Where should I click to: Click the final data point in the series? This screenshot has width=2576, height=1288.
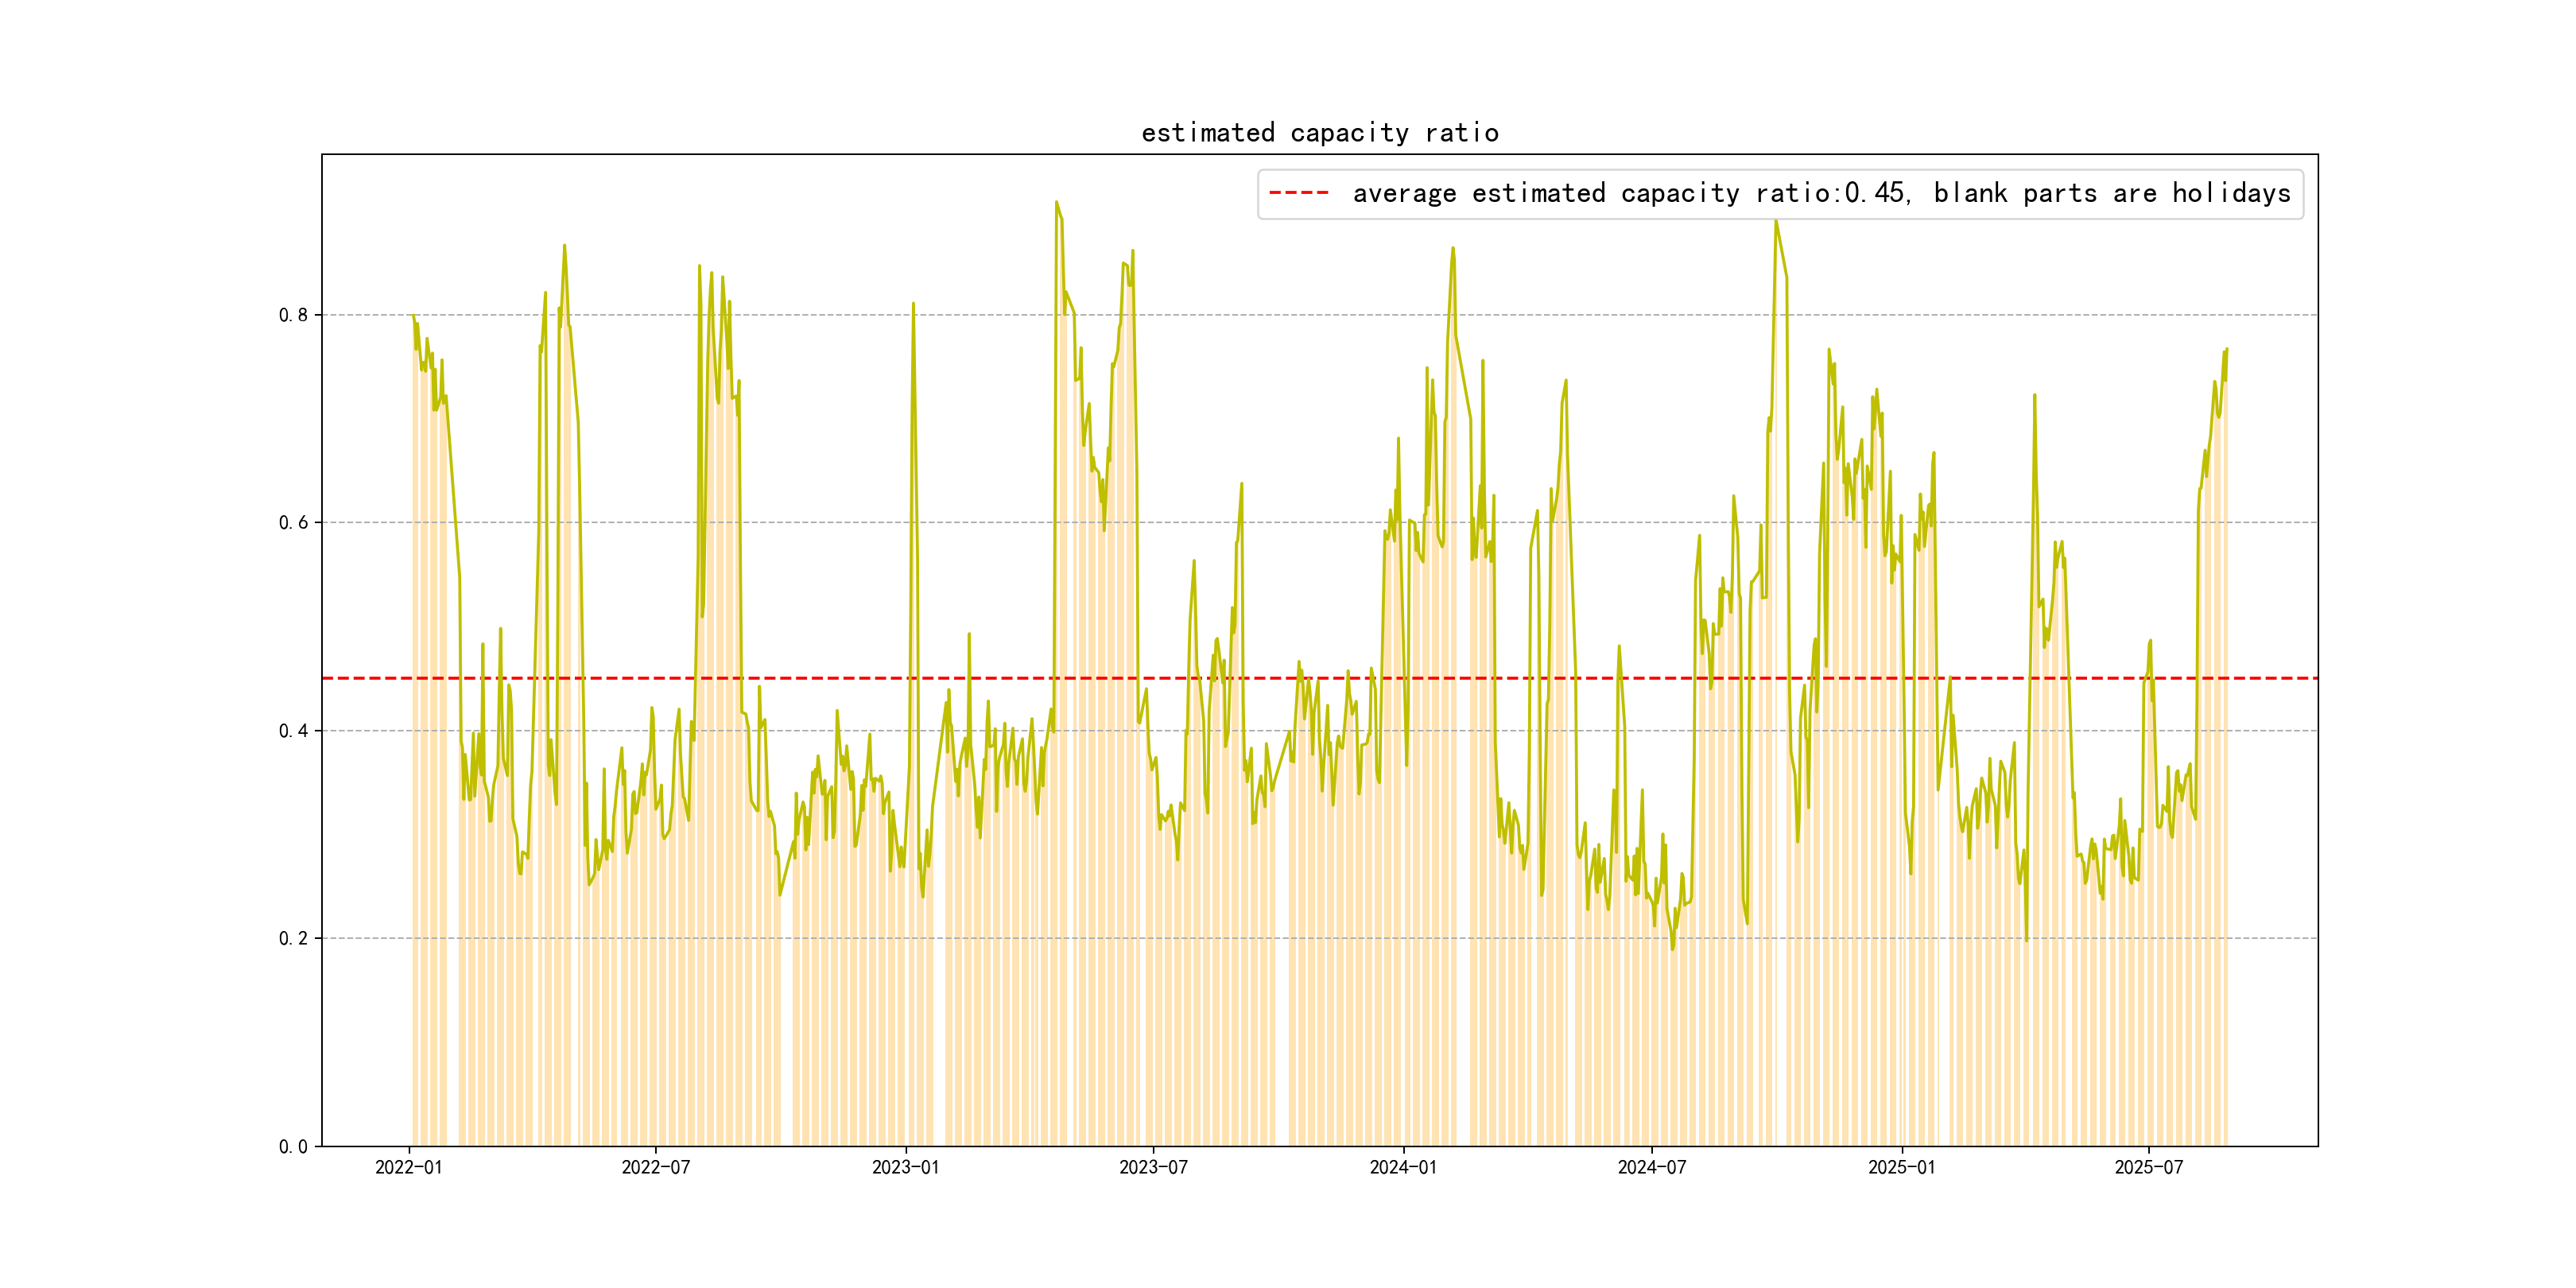tap(2226, 349)
